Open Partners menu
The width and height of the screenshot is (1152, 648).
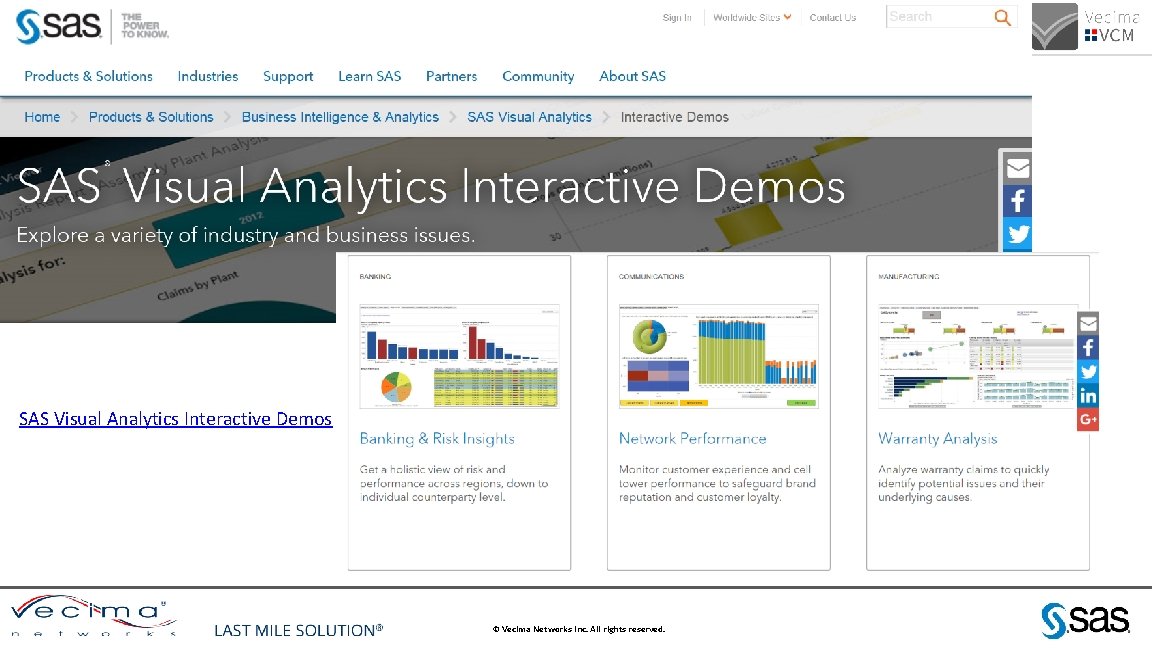coord(451,76)
